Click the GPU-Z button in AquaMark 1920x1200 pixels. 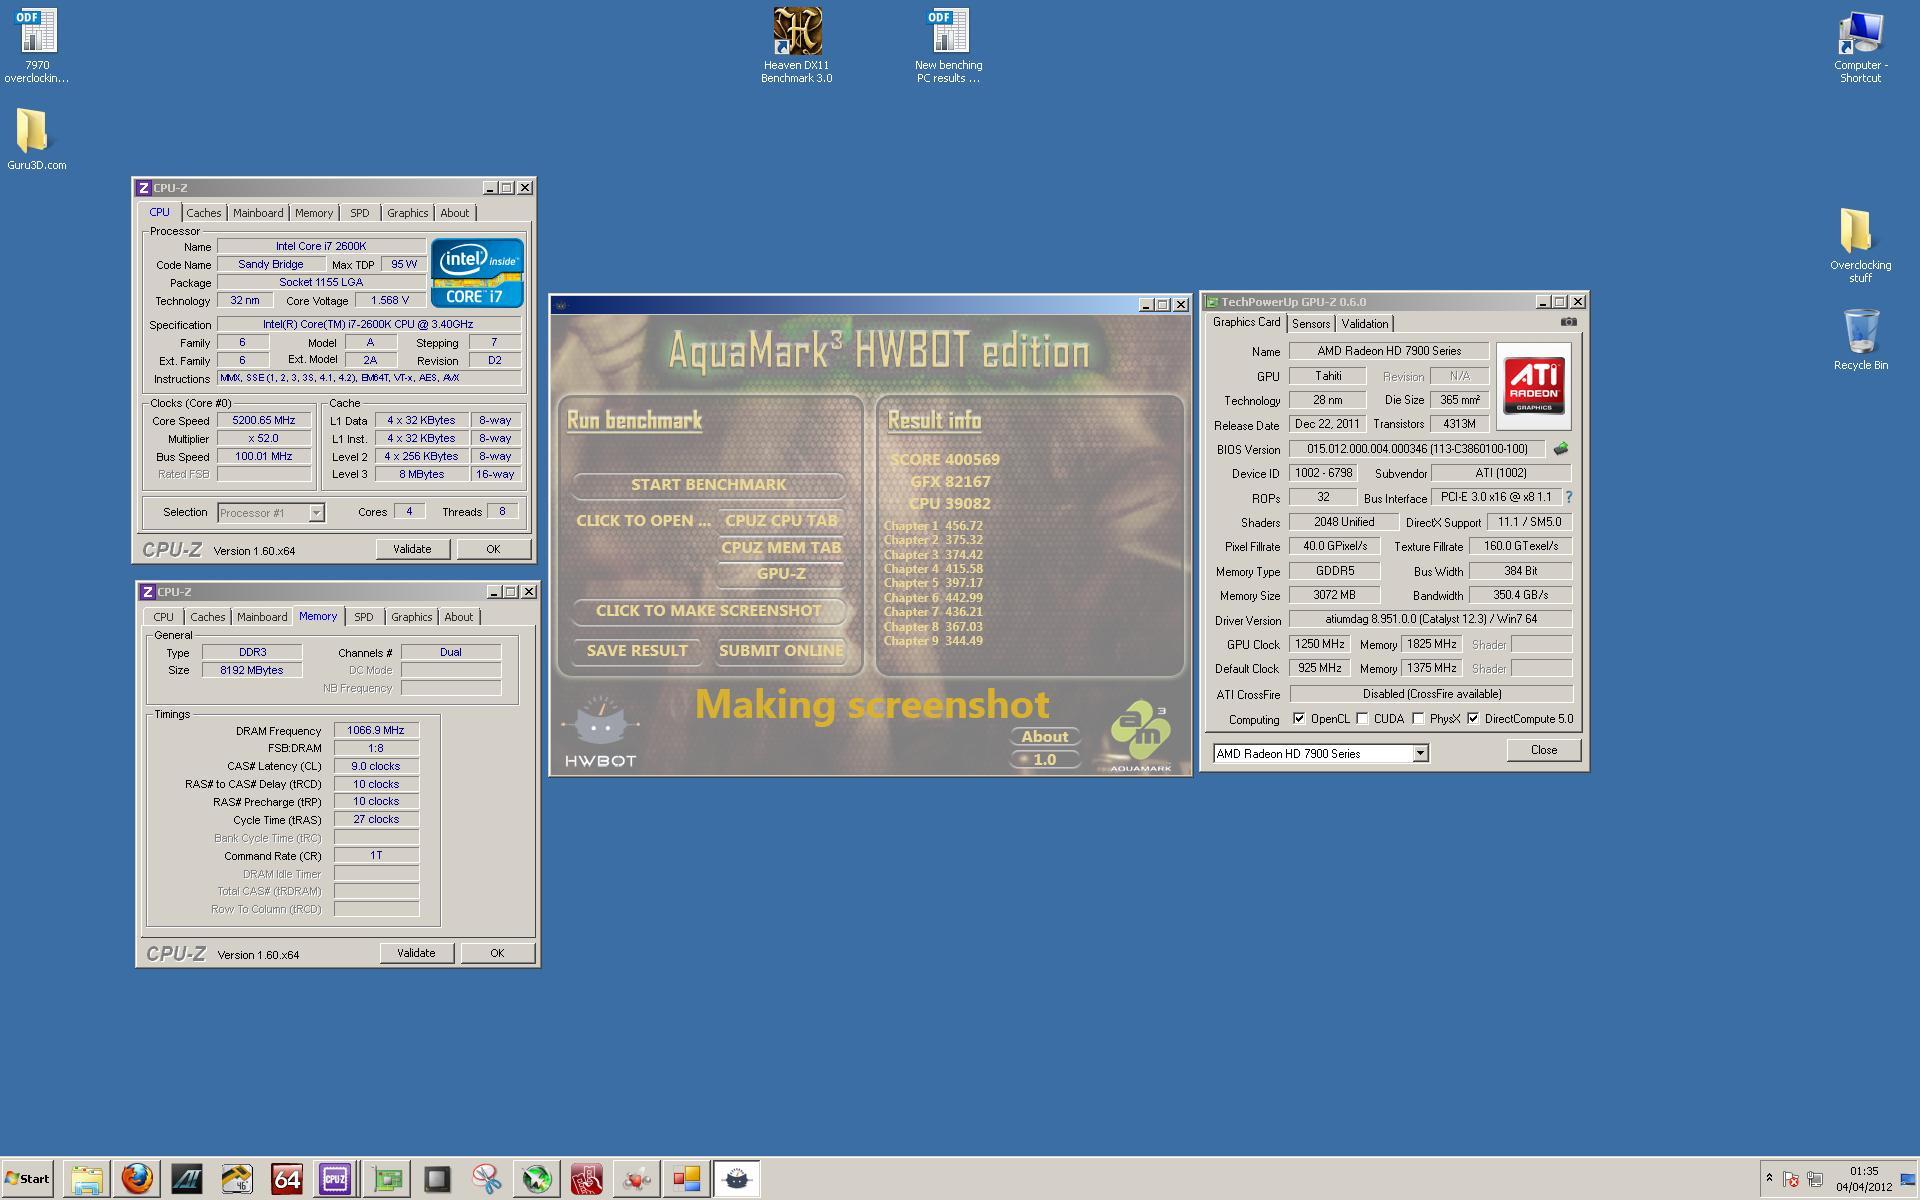click(x=781, y=574)
